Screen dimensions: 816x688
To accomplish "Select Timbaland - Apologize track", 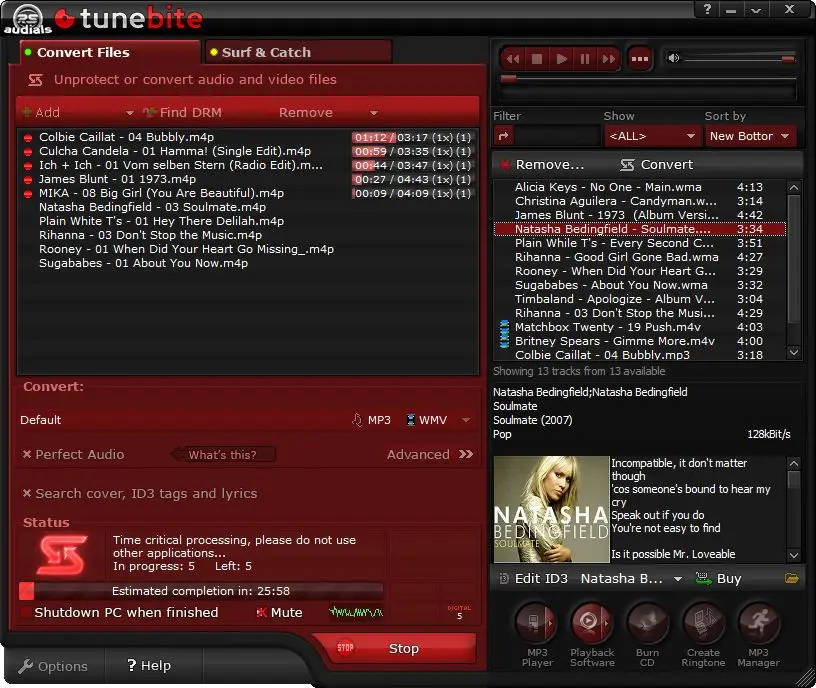I will pos(639,299).
